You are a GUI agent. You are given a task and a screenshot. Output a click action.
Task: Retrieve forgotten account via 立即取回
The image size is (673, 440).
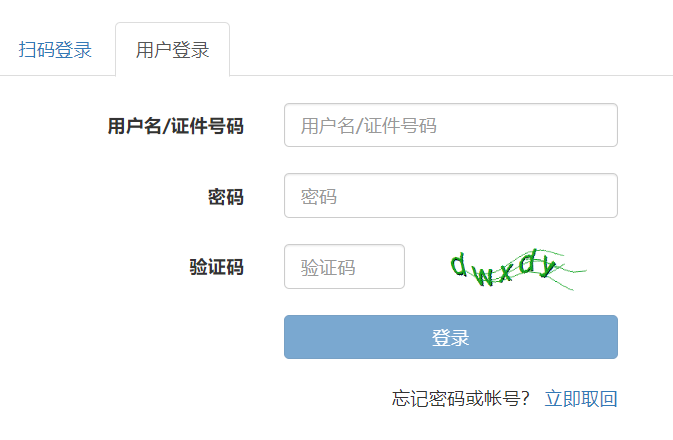click(x=581, y=399)
